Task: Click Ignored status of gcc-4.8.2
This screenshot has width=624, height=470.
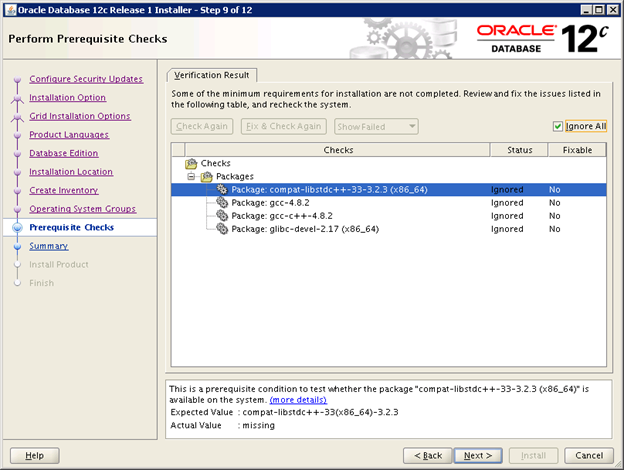Action: [x=507, y=203]
